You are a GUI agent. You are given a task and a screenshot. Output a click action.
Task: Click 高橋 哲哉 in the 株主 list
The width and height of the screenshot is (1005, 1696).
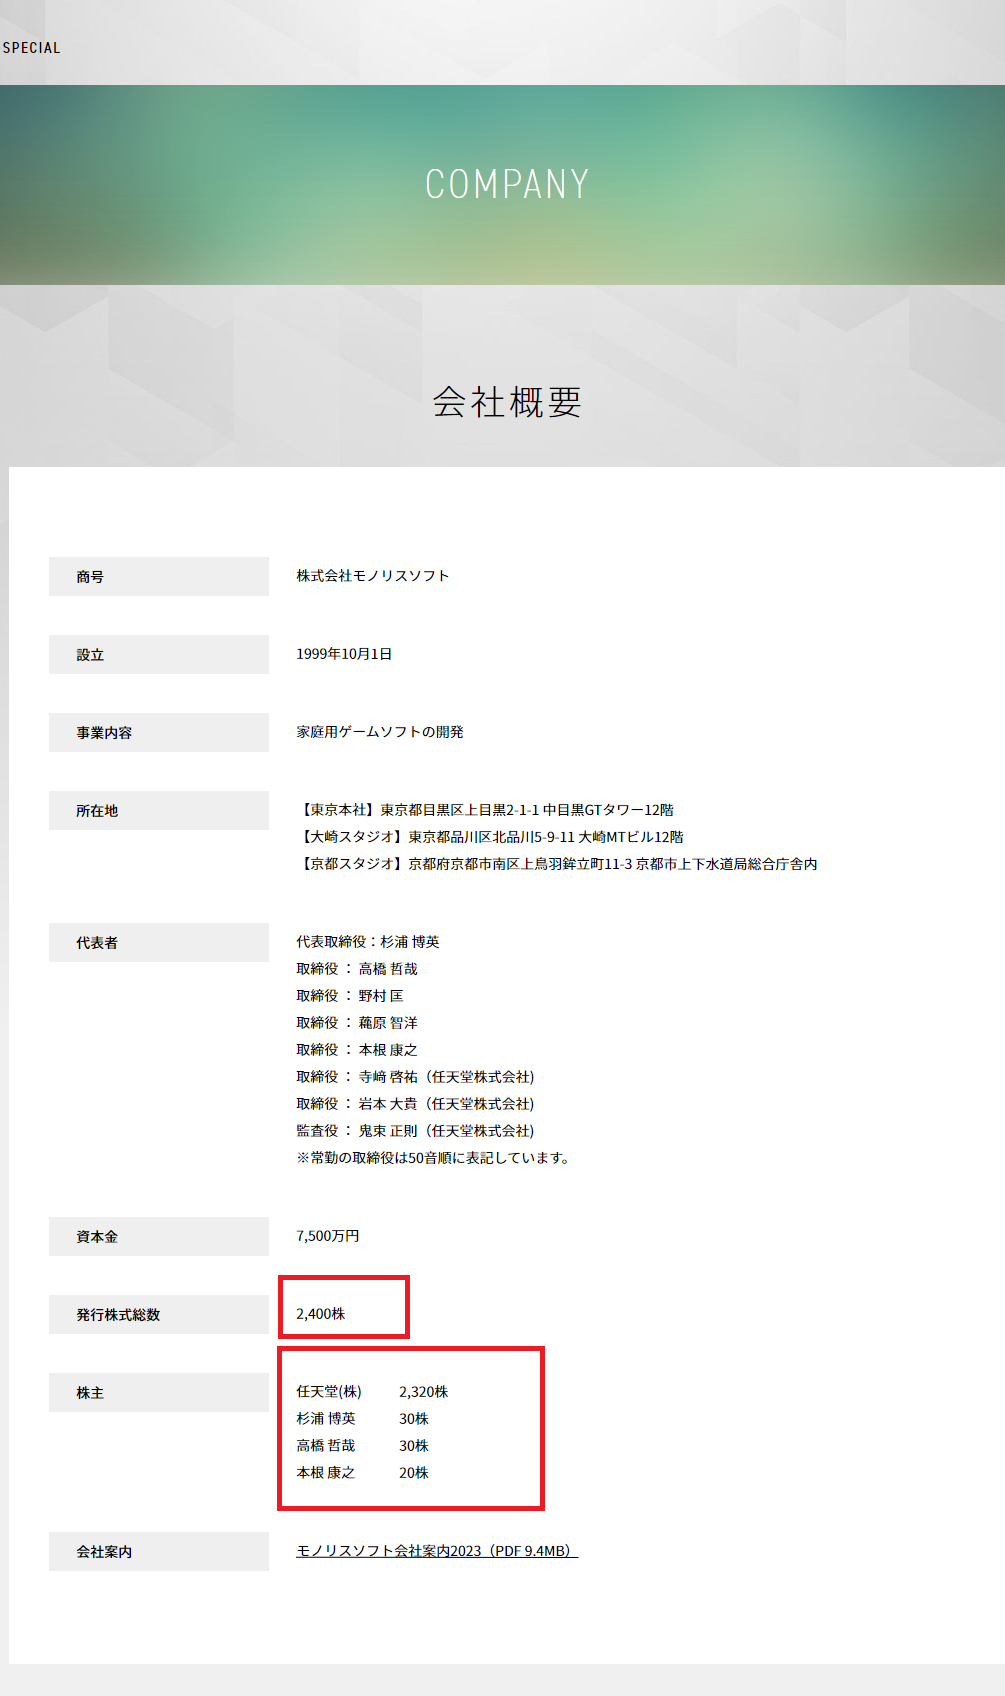326,1446
